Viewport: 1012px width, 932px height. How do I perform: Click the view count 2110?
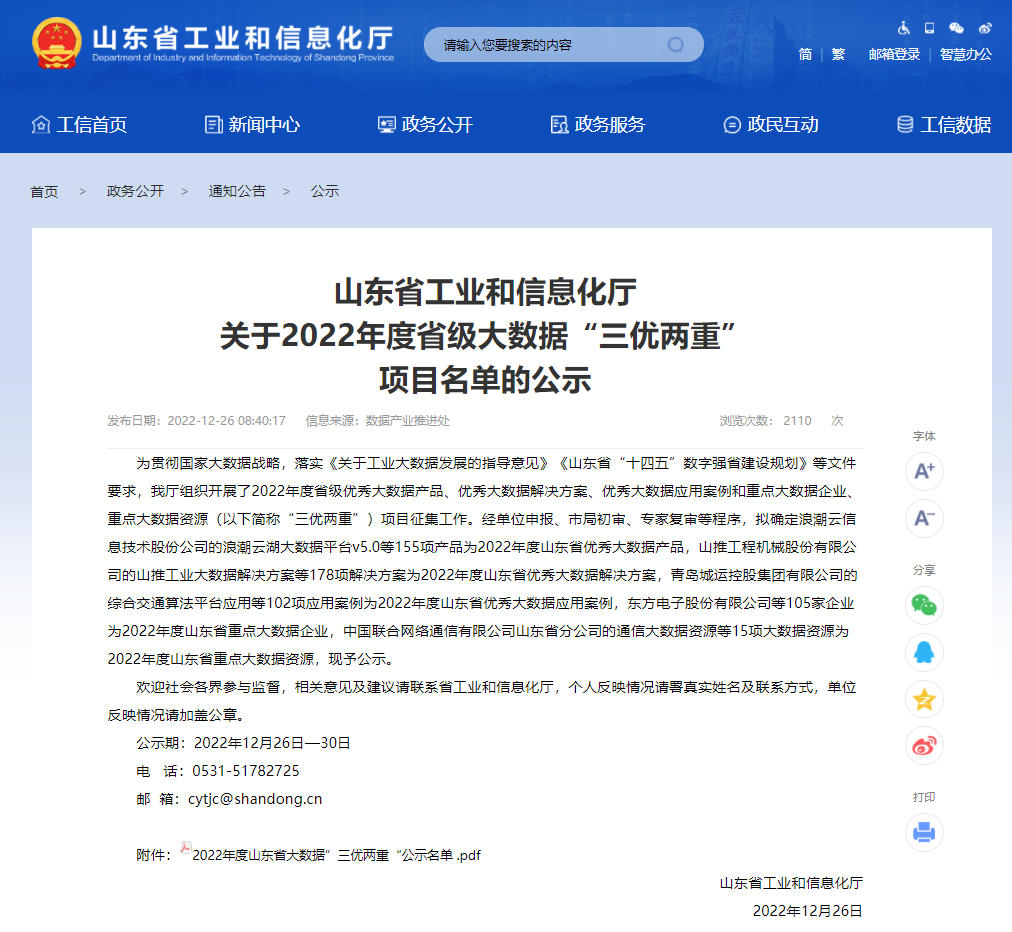pos(797,421)
